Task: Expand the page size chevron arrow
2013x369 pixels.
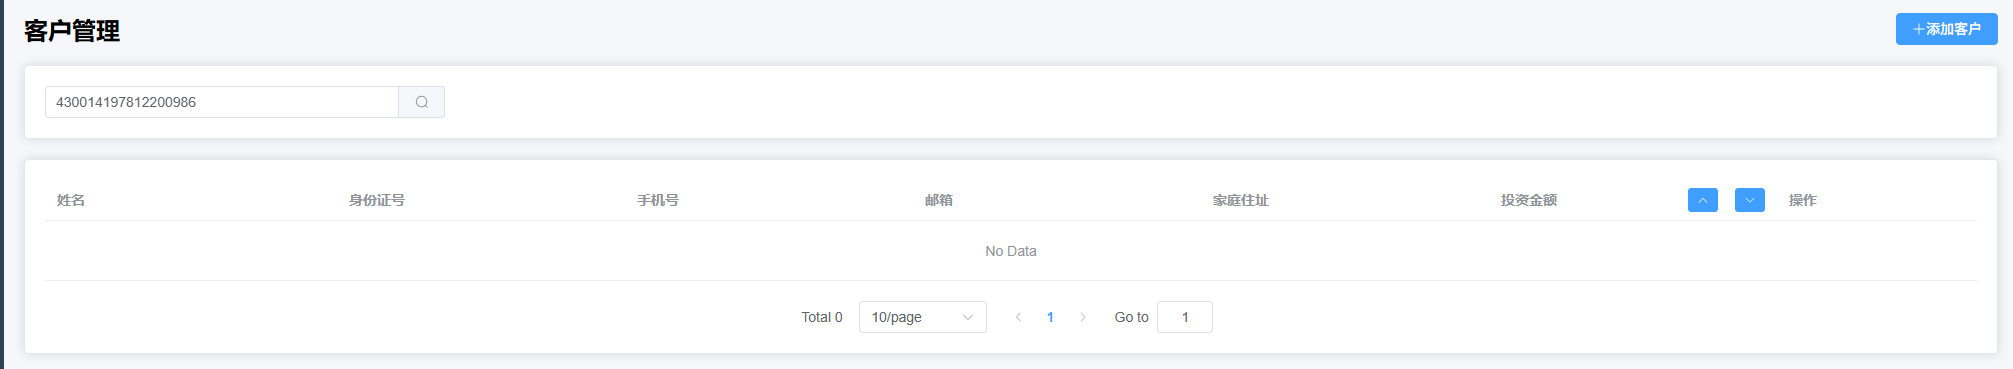Action: pos(967,317)
